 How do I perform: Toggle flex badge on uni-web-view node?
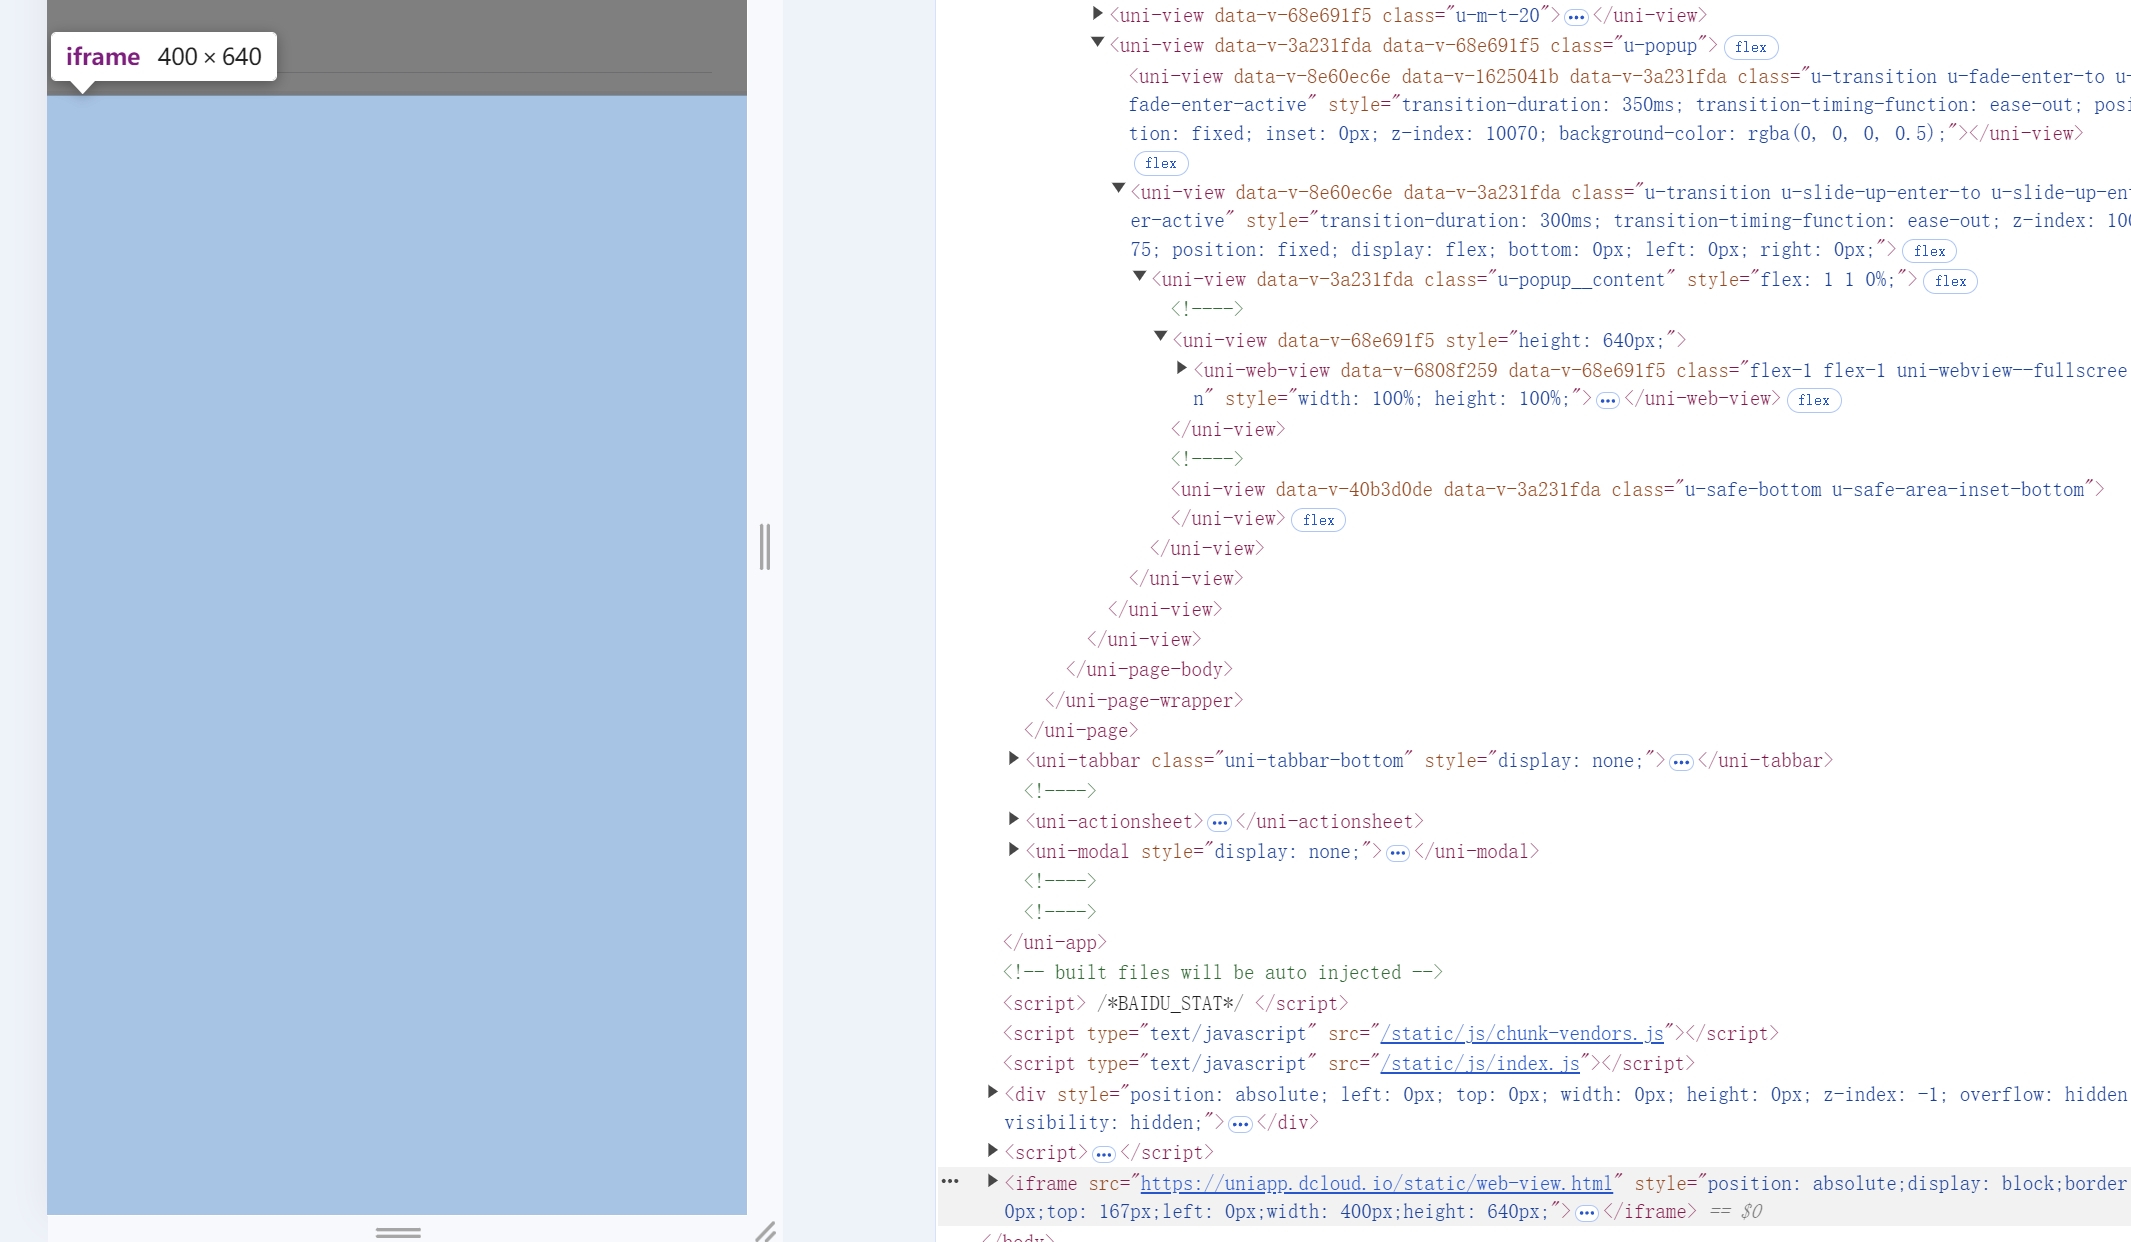pos(1814,400)
